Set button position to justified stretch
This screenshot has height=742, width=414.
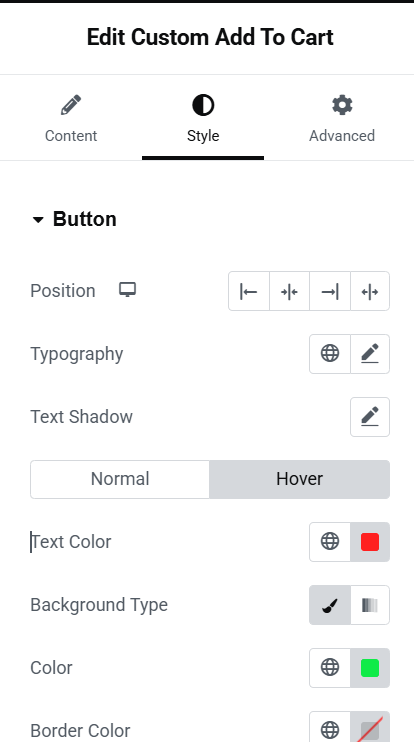click(x=370, y=291)
